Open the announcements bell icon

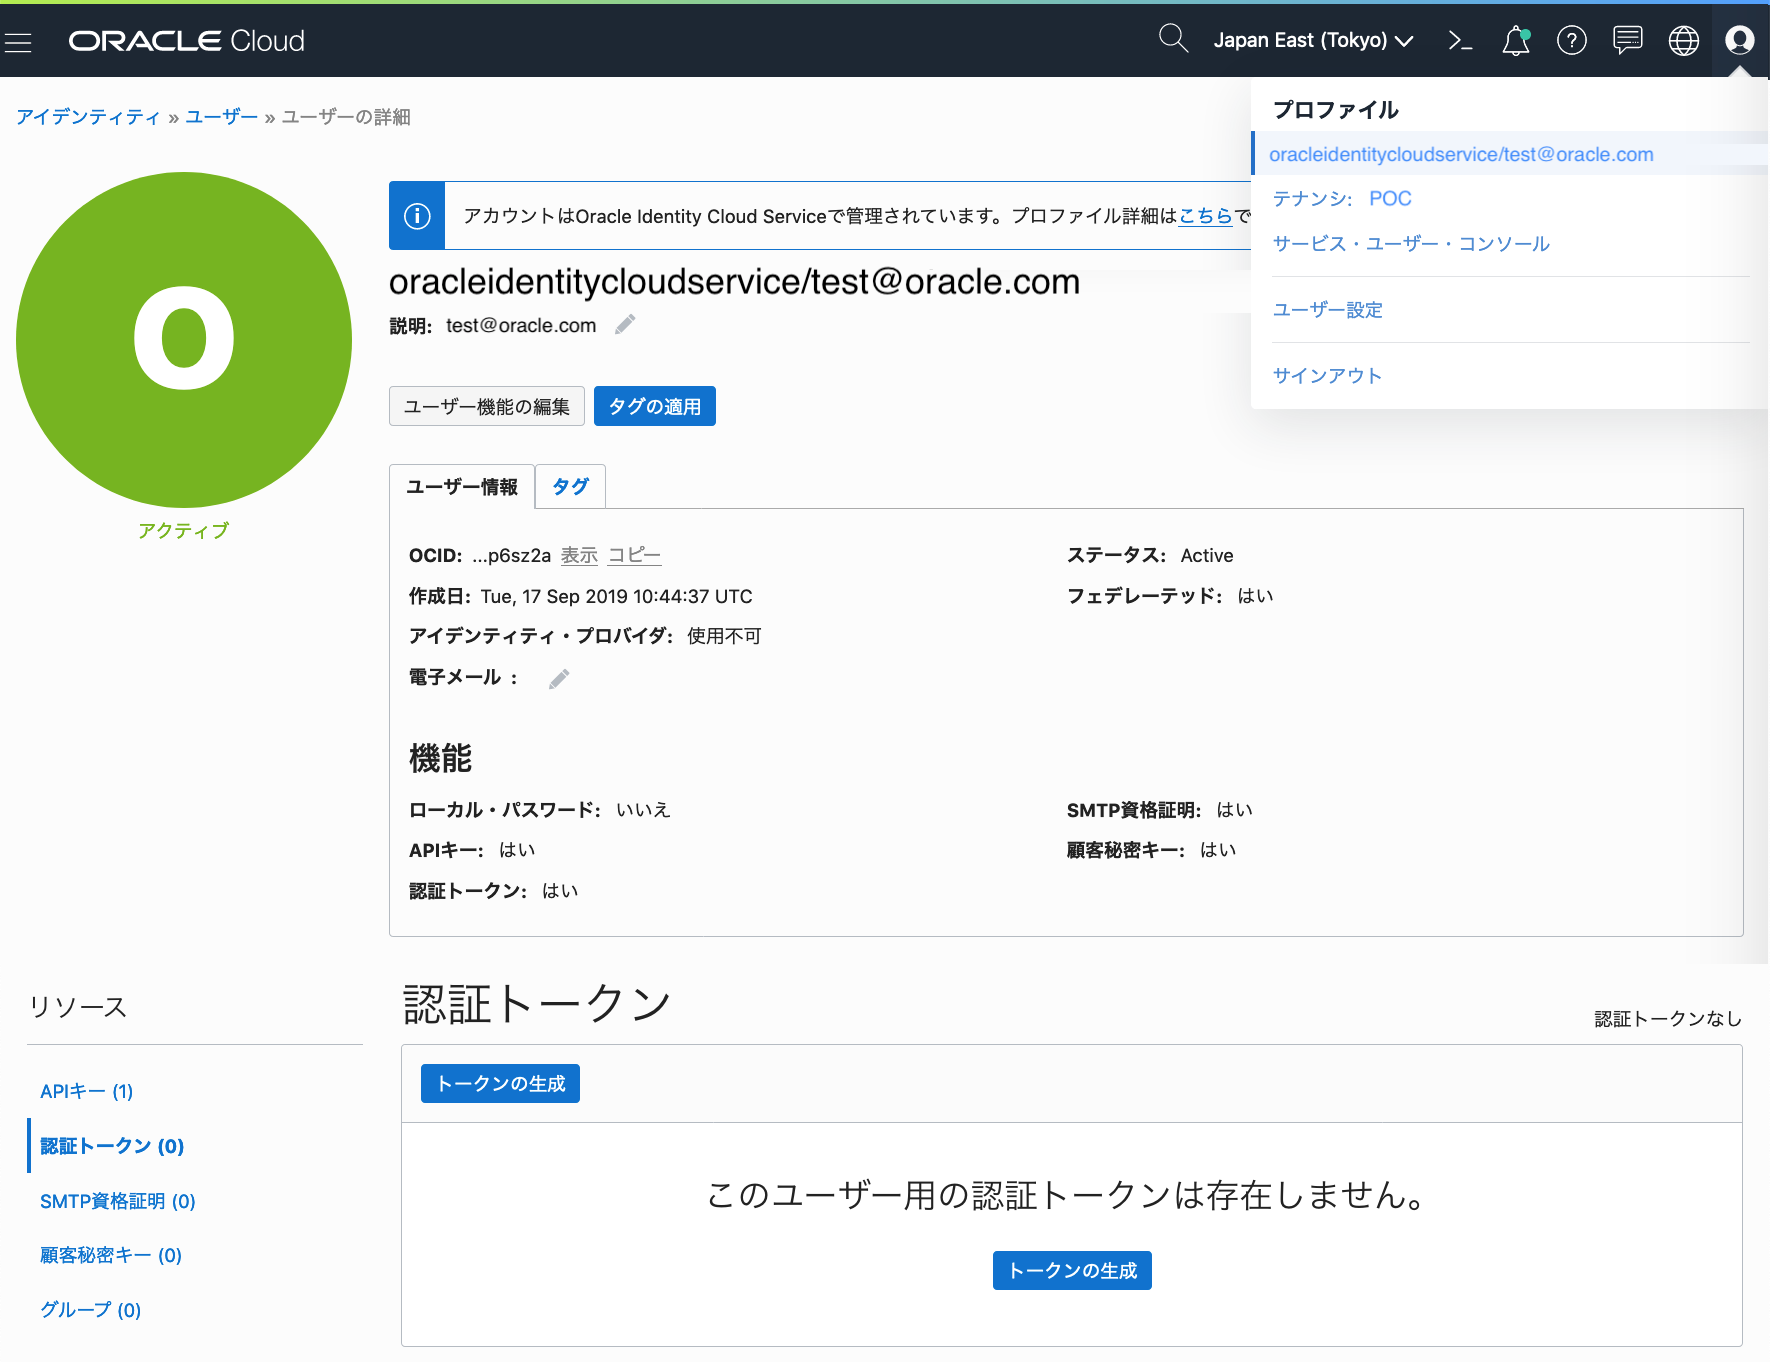click(1516, 41)
